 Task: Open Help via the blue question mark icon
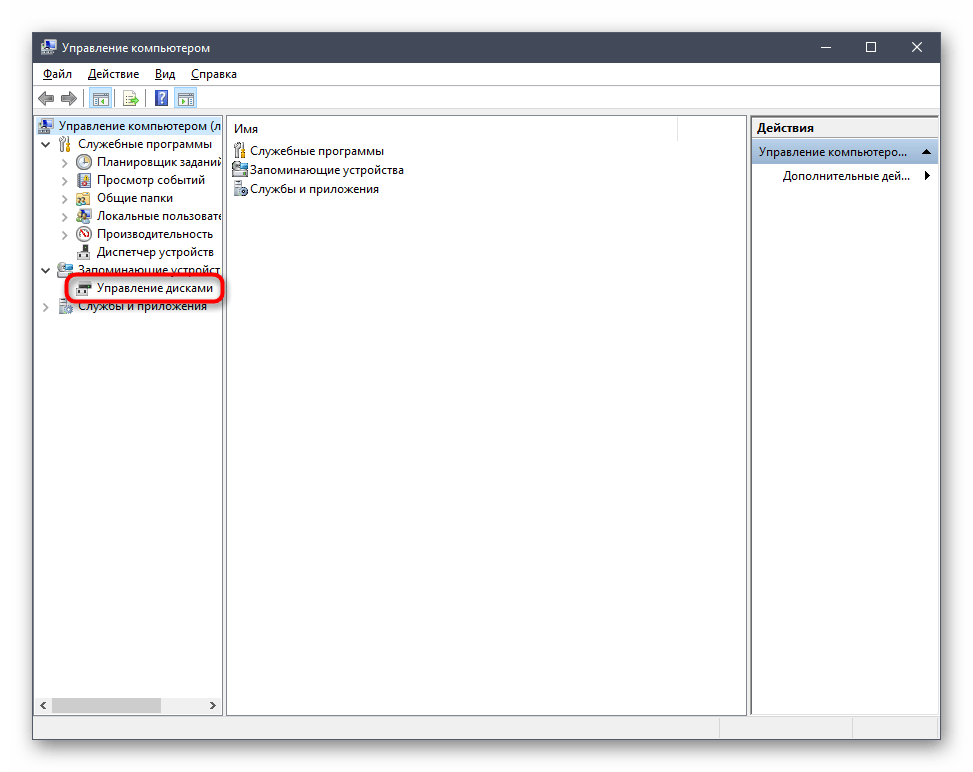pos(161,98)
